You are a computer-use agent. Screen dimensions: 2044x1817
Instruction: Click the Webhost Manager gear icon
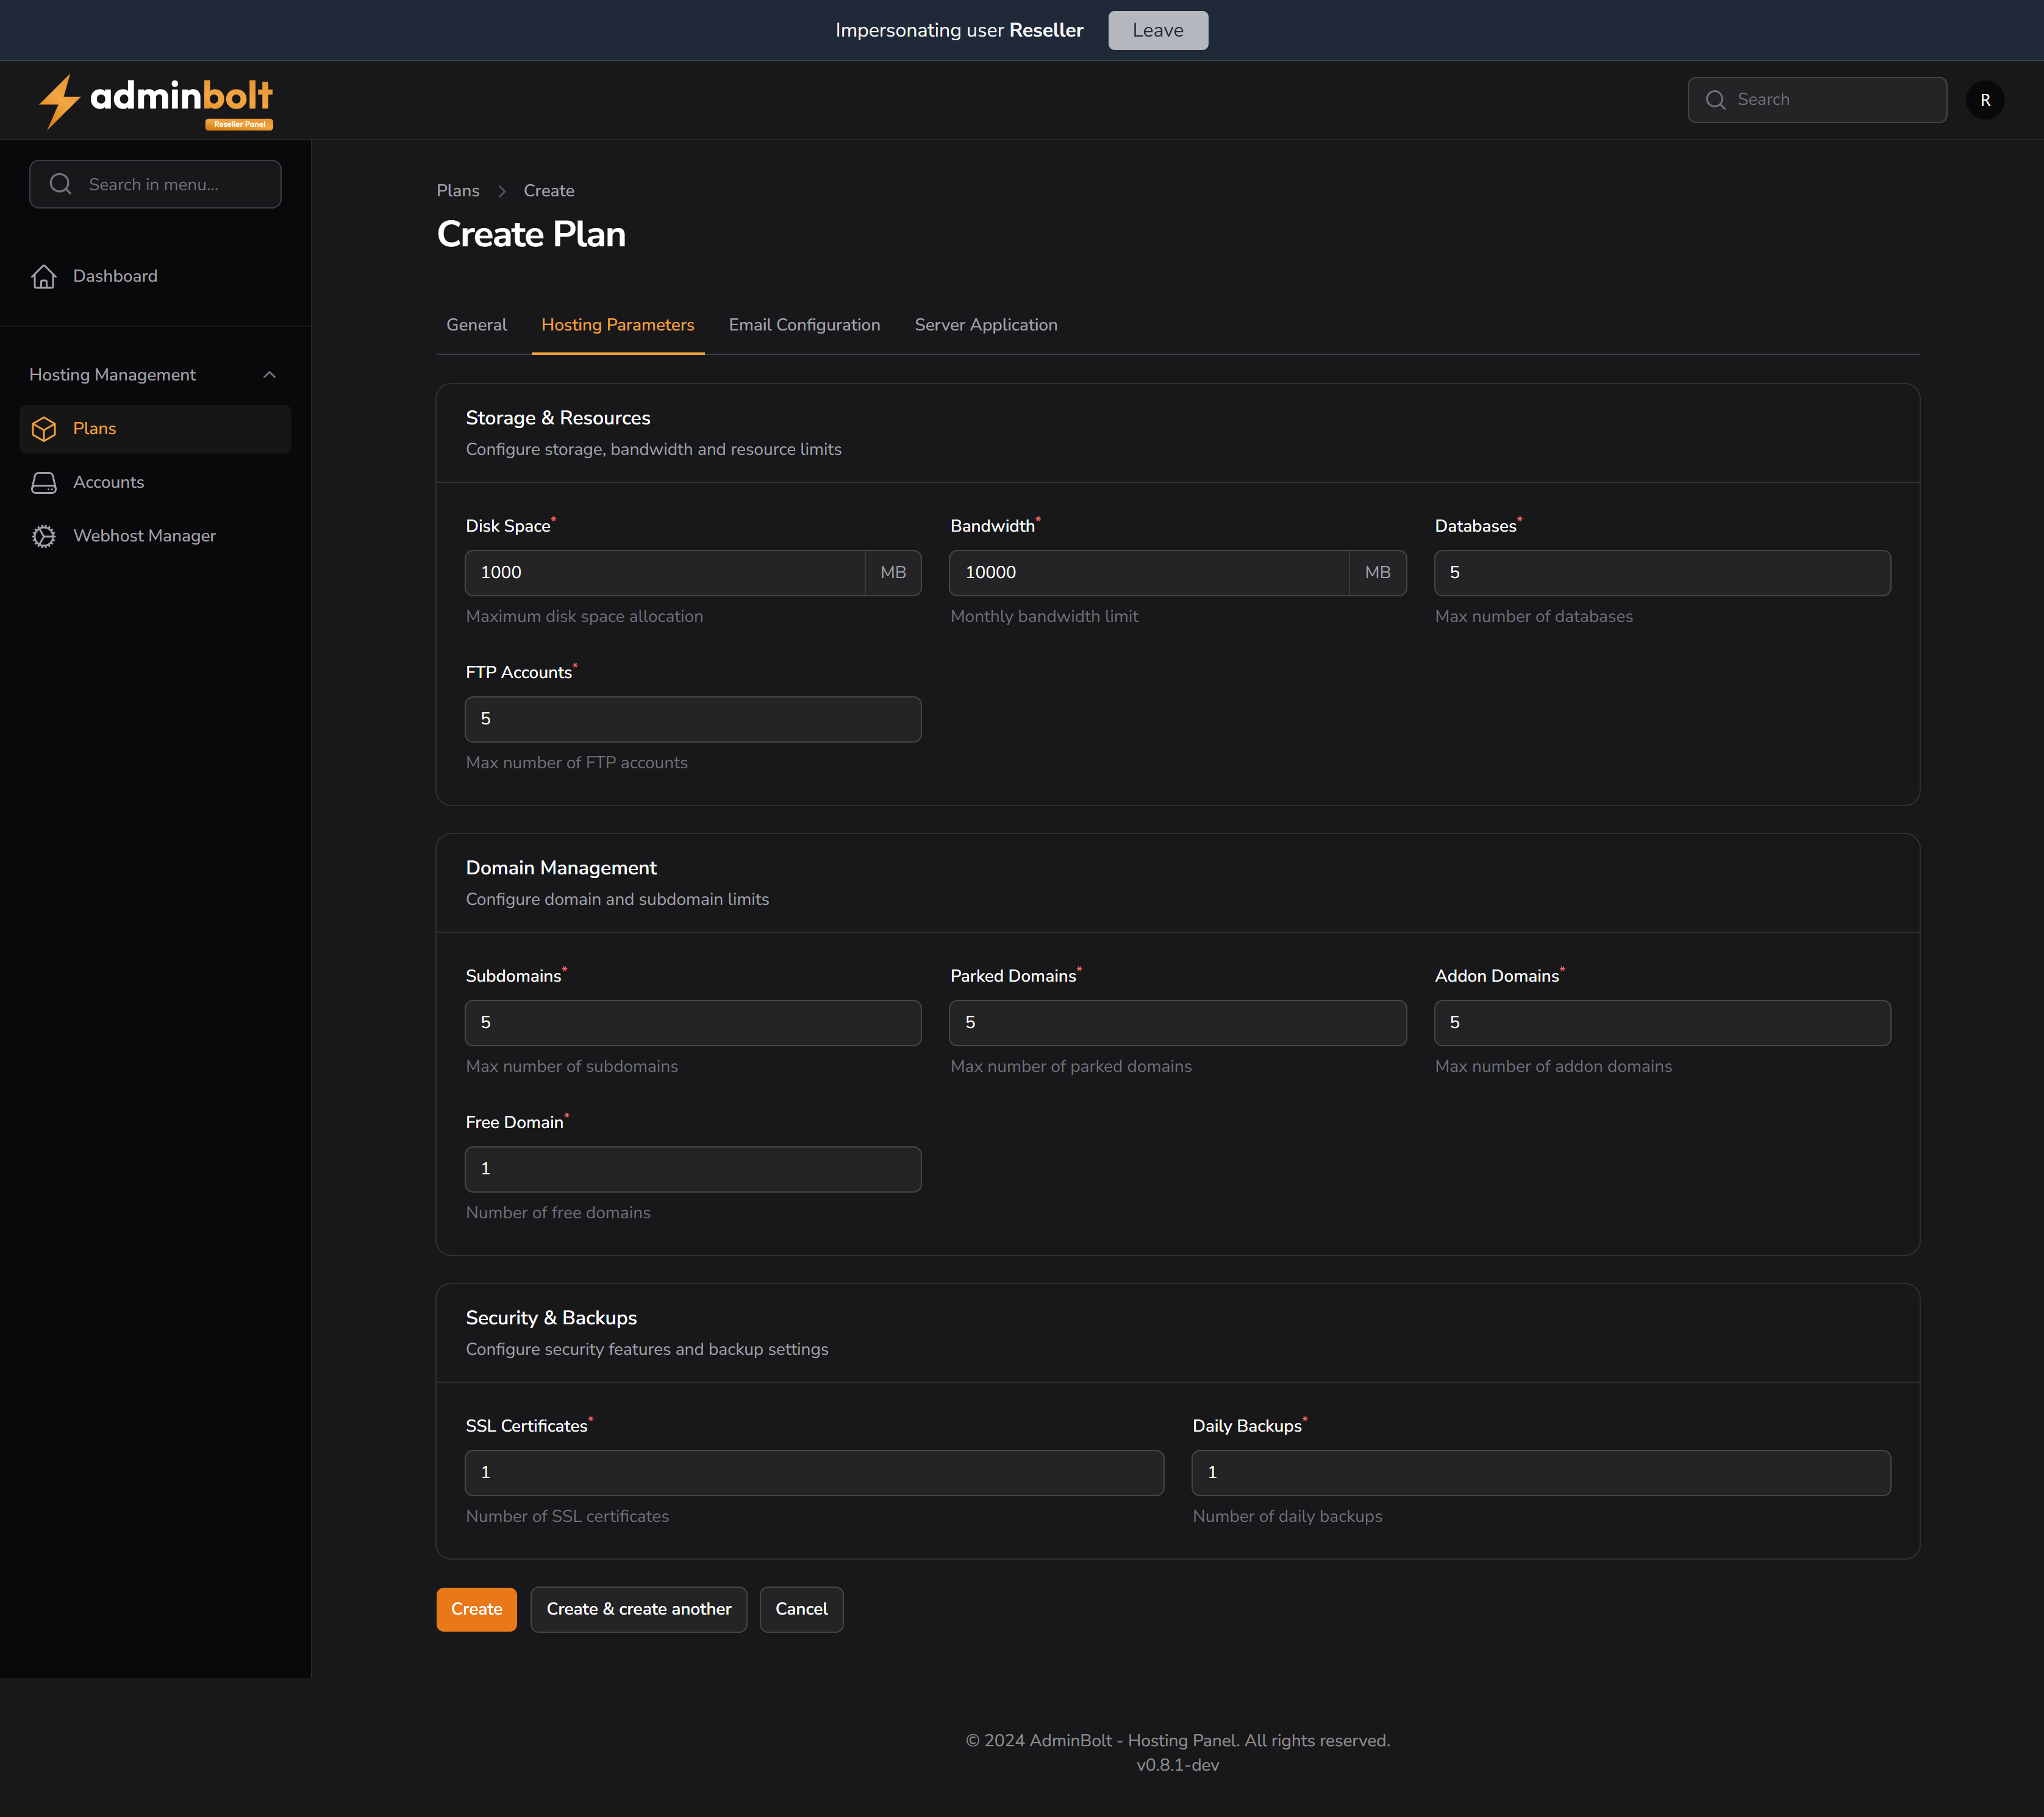point(44,536)
